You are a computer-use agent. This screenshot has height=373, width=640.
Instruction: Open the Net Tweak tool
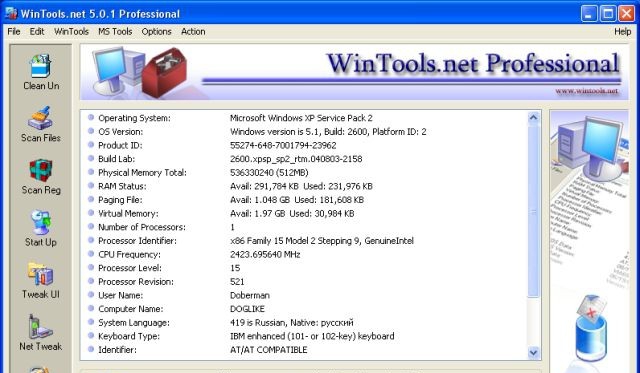pos(41,333)
